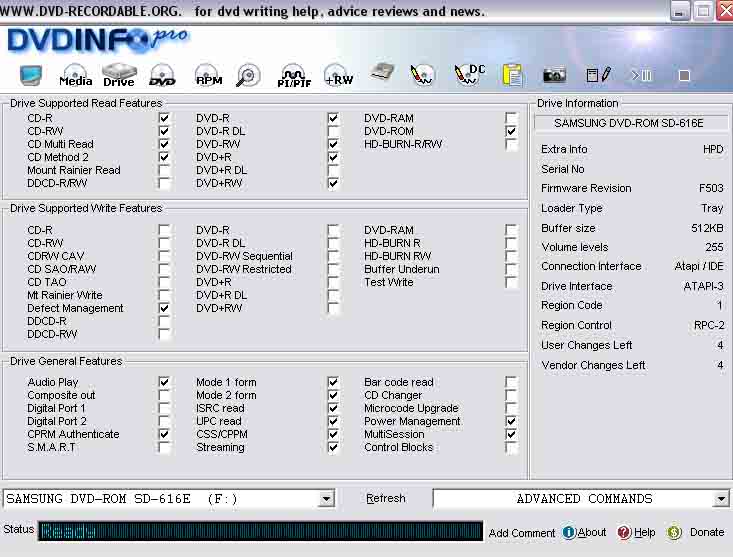This screenshot has height=557, width=733.
Task: Open the ADVANCED COMMANDS dropdown arrow
Action: [x=721, y=499]
